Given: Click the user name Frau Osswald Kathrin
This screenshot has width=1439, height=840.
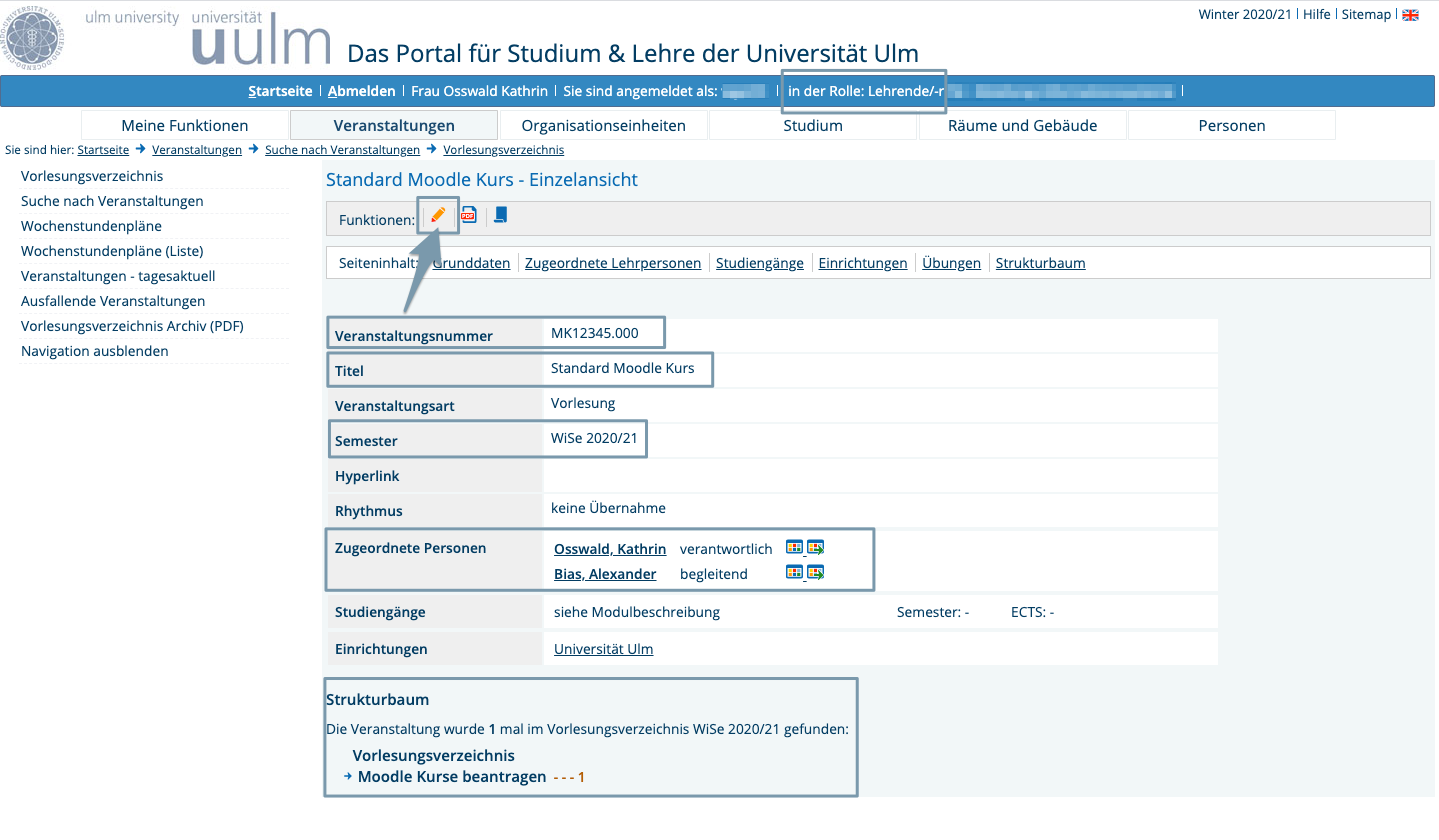Looking at the screenshot, I should point(480,91).
